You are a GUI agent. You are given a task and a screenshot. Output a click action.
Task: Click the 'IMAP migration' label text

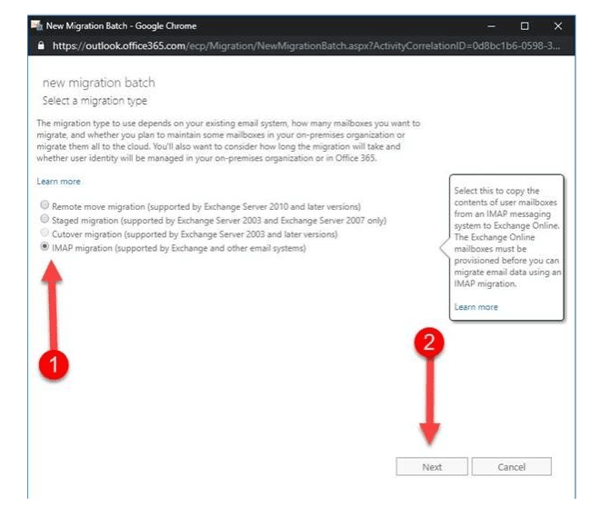[179, 248]
